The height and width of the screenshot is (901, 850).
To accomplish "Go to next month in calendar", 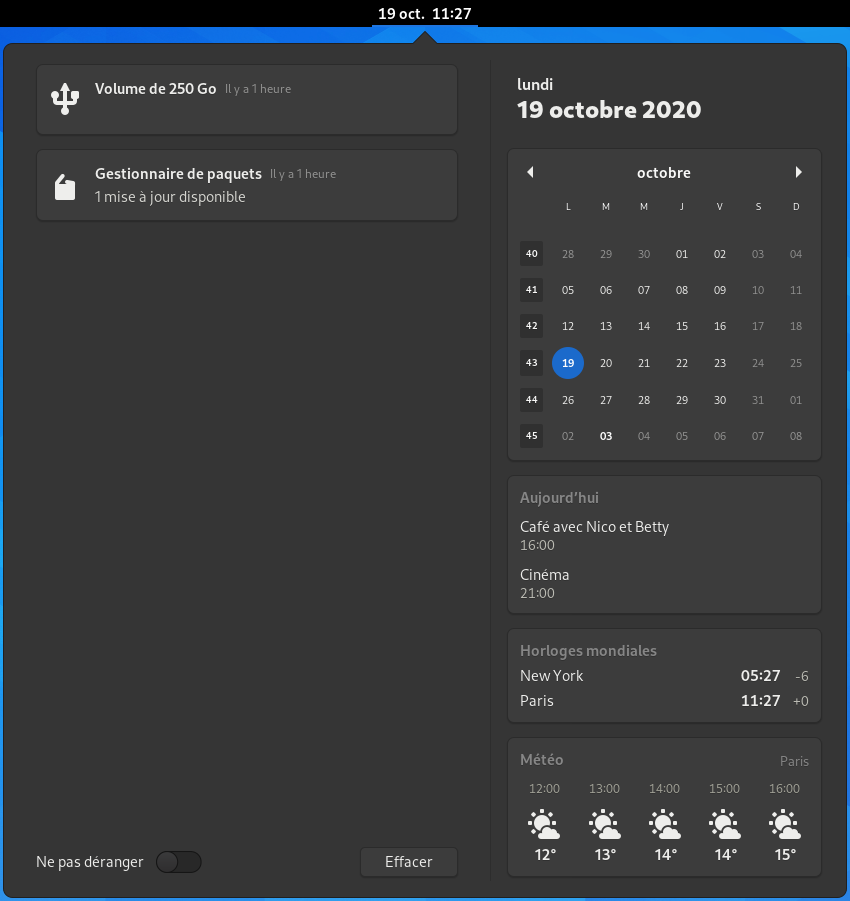I will coord(798,172).
